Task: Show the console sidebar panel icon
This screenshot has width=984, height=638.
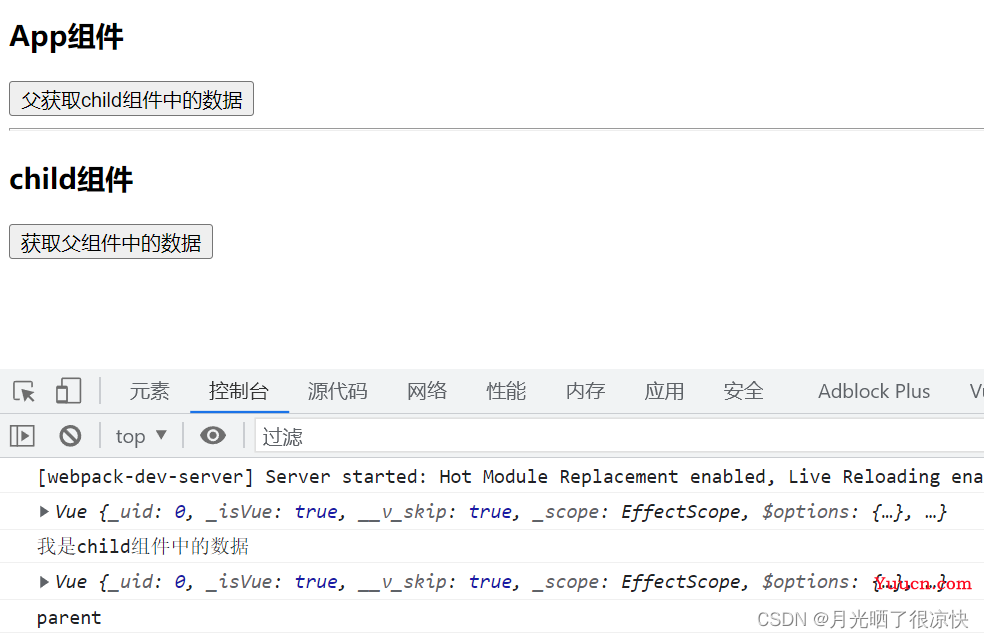Action: click(22, 435)
